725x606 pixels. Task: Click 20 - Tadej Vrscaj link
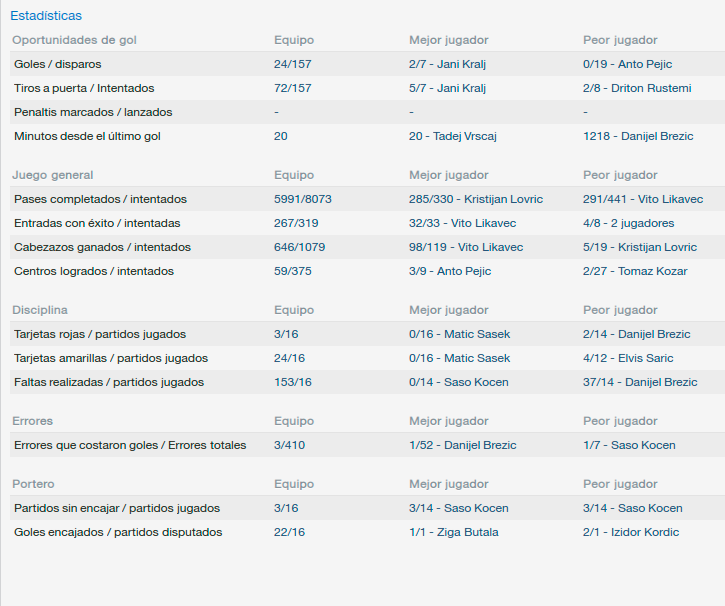tap(452, 136)
